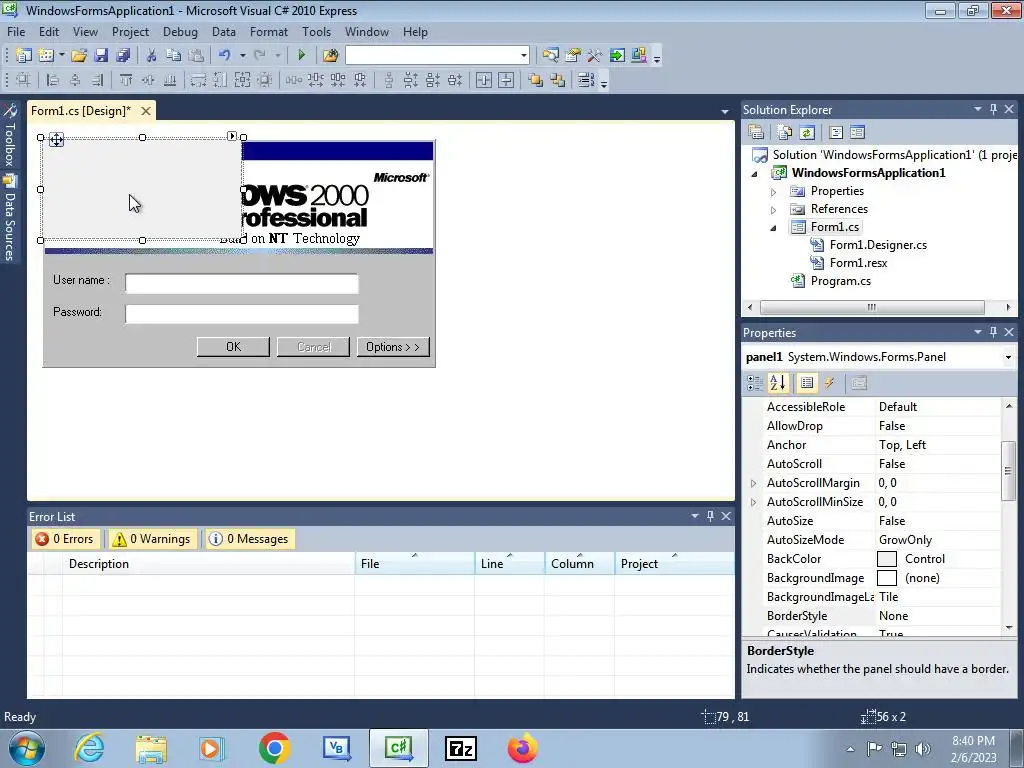Viewport: 1024px width, 768px height.
Task: Show Events with the lightning icon
Action: pos(829,383)
